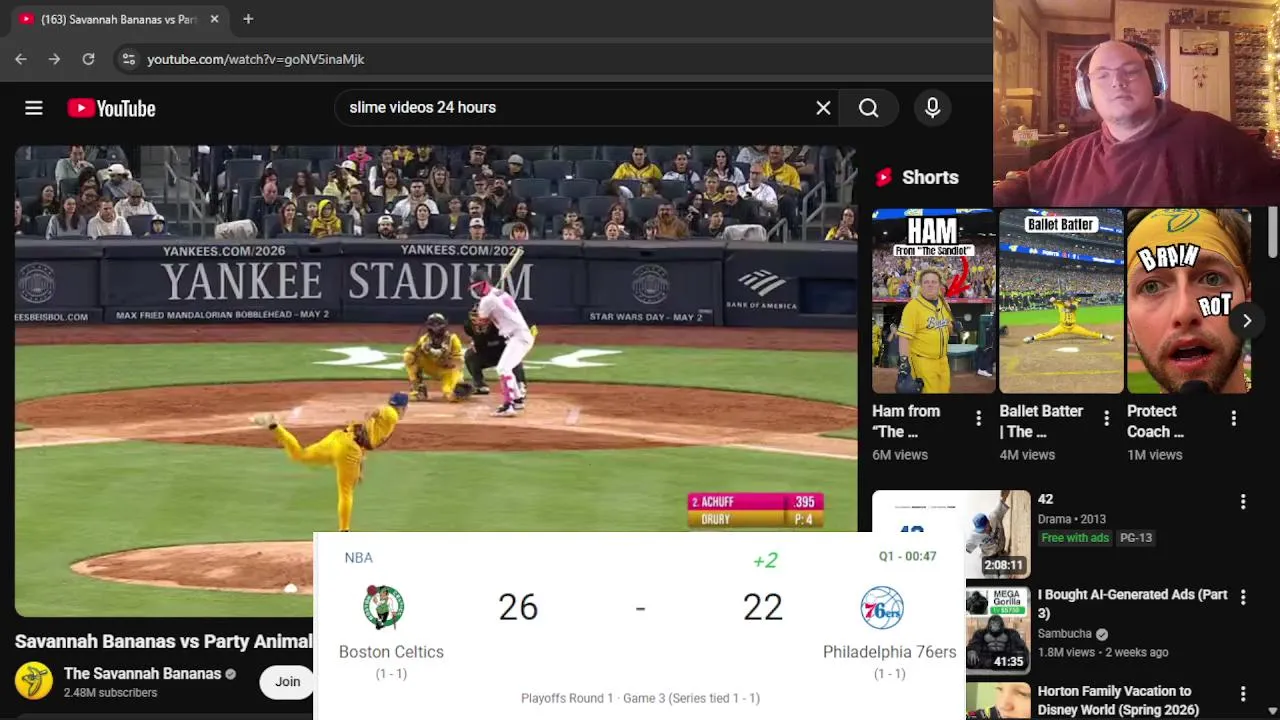
Task: Open the Protect Coach Brain Rot short thumbnail
Action: click(1188, 301)
